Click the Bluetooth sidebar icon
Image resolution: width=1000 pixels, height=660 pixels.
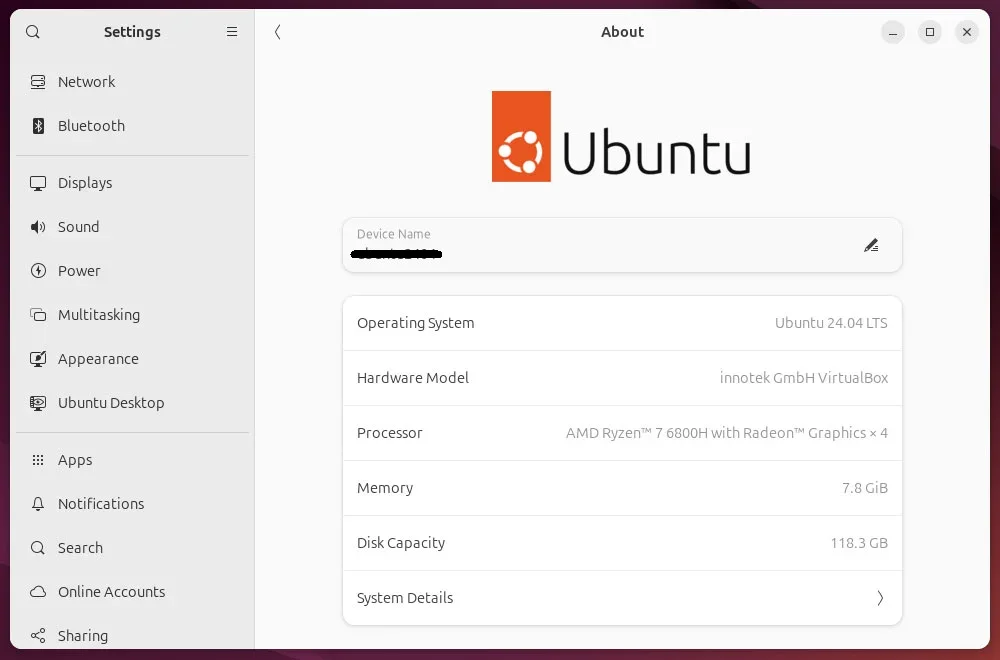click(x=38, y=126)
